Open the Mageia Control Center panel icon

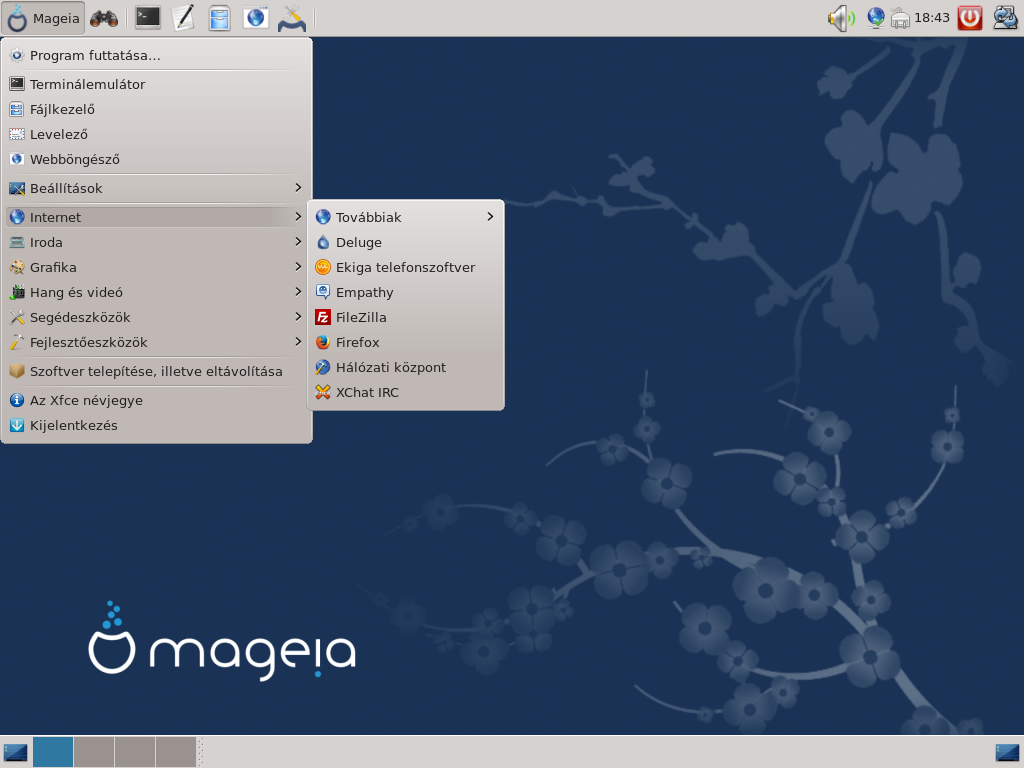292,18
